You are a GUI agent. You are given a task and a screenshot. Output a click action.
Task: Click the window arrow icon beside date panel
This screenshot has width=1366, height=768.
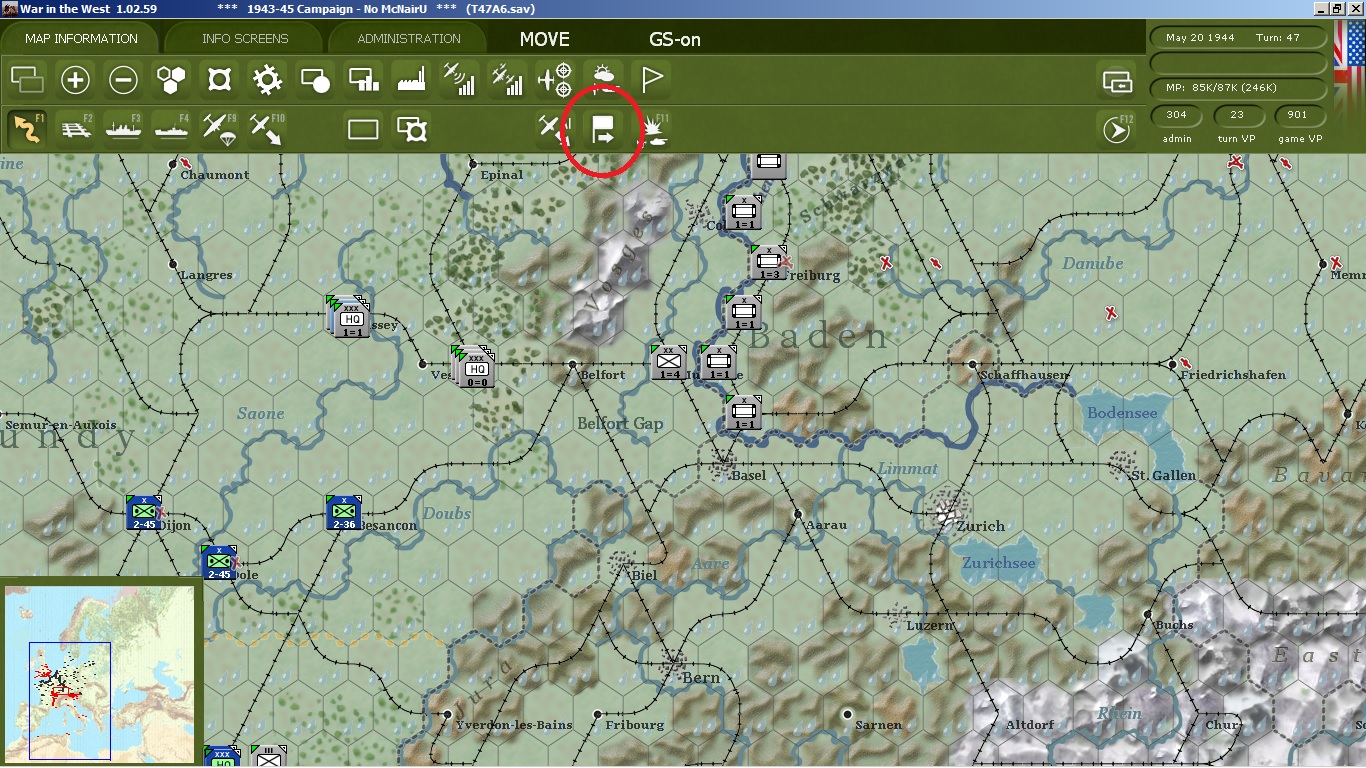click(1116, 80)
